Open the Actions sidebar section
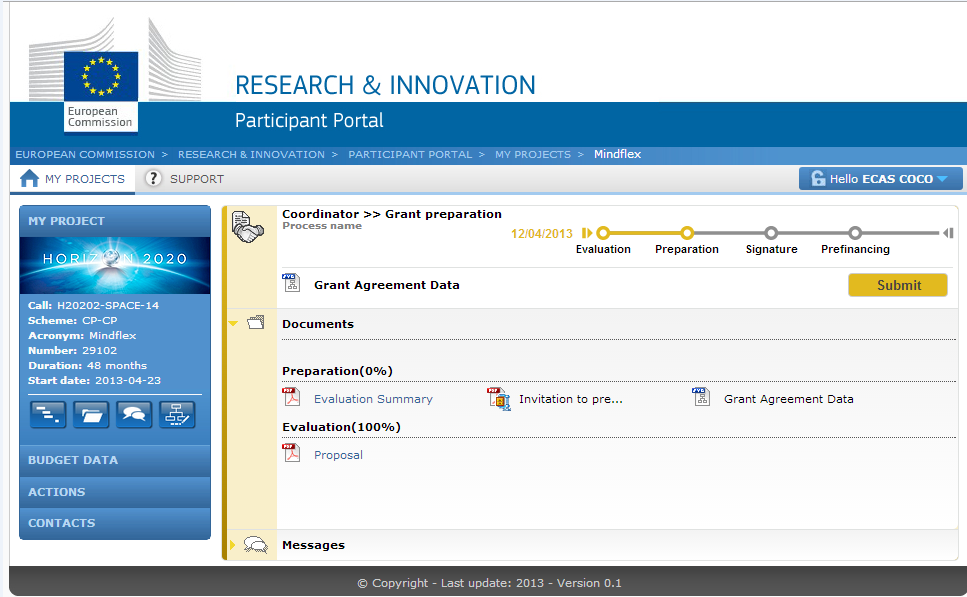This screenshot has width=967, height=597. click(x=115, y=492)
